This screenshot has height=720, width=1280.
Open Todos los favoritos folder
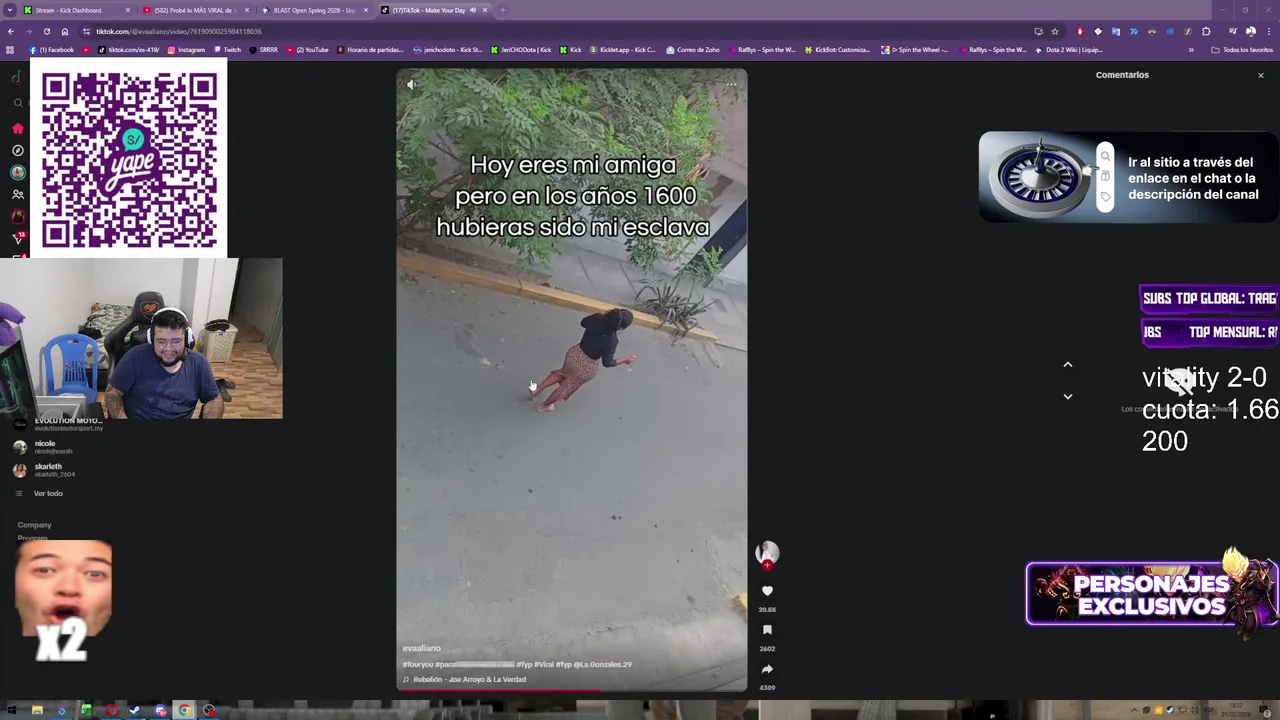1242,49
